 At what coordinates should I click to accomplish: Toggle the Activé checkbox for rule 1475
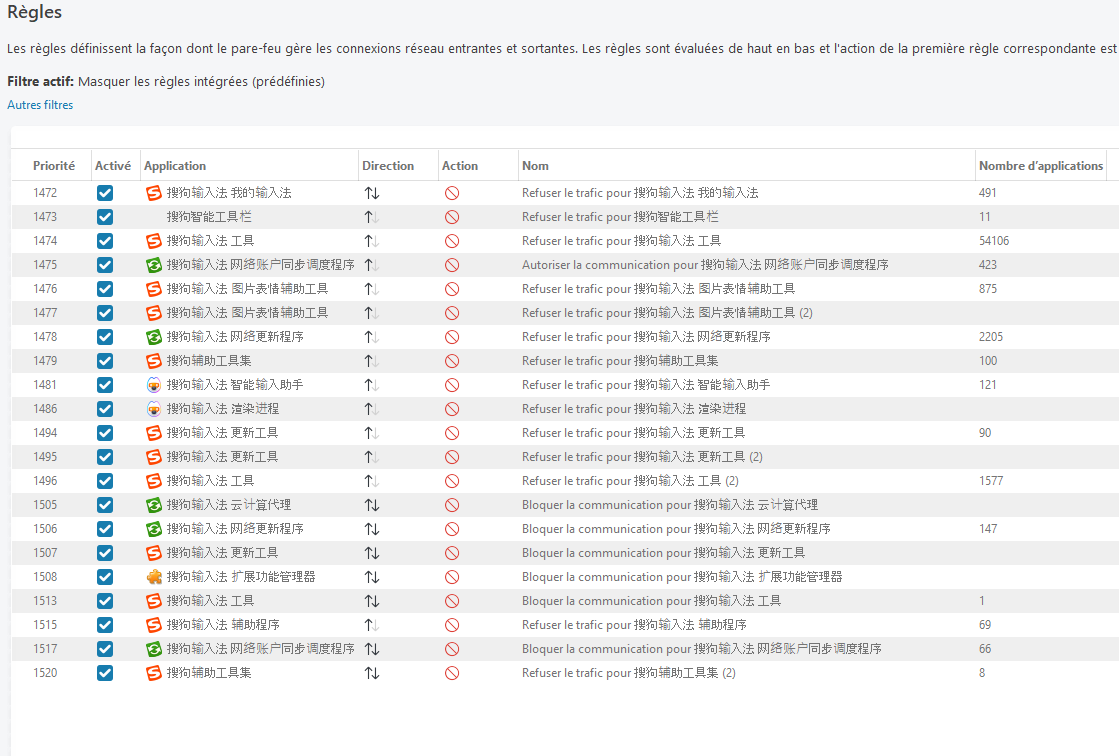(105, 265)
